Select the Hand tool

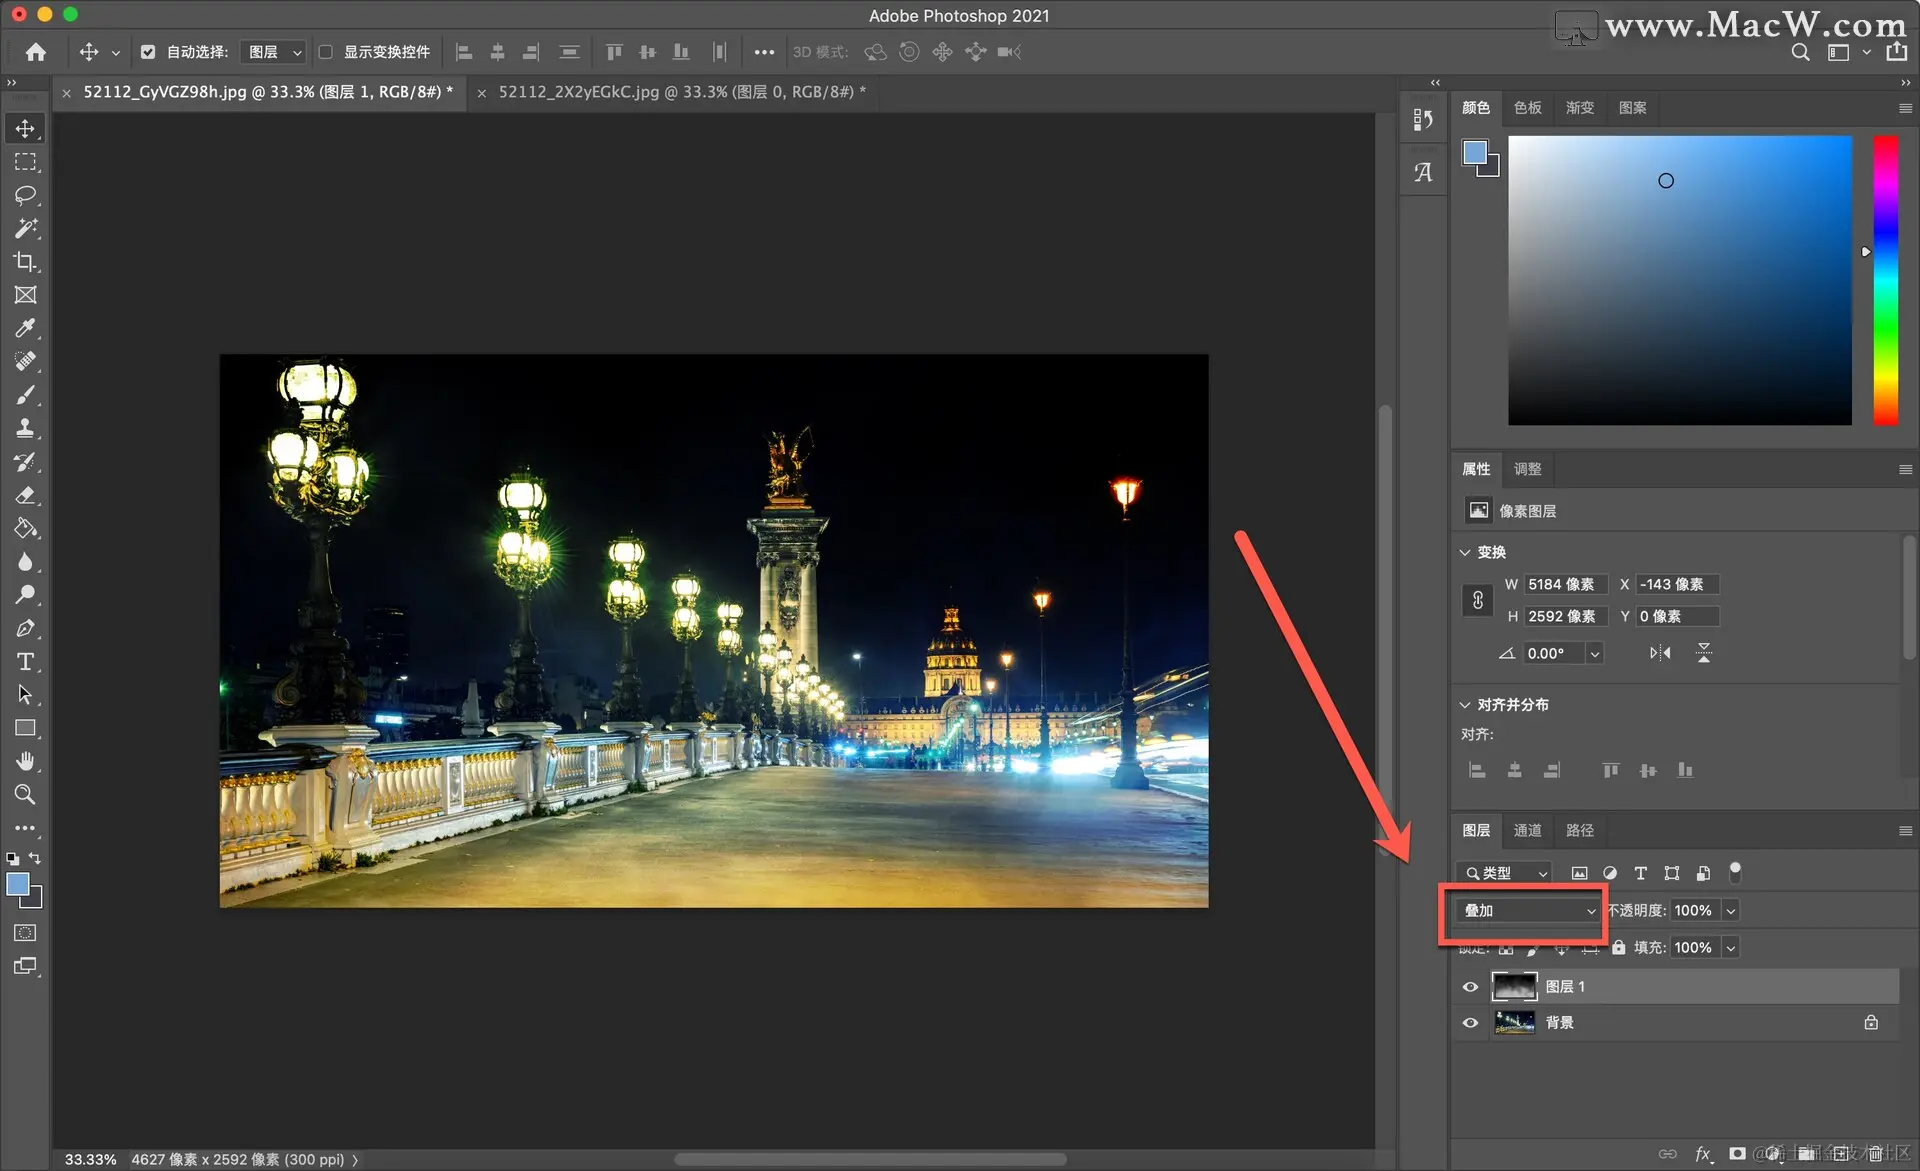pos(25,762)
